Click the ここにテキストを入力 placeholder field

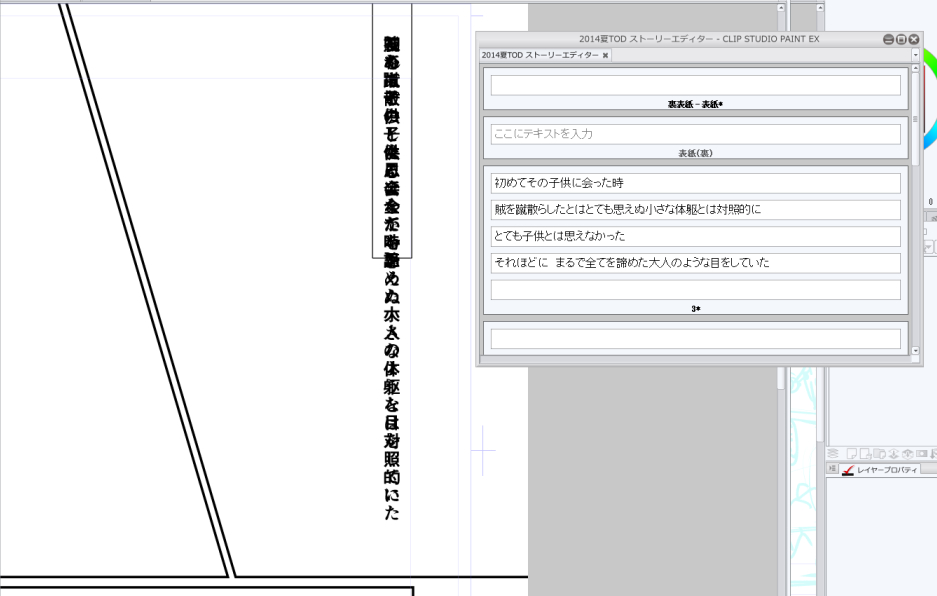tap(696, 134)
